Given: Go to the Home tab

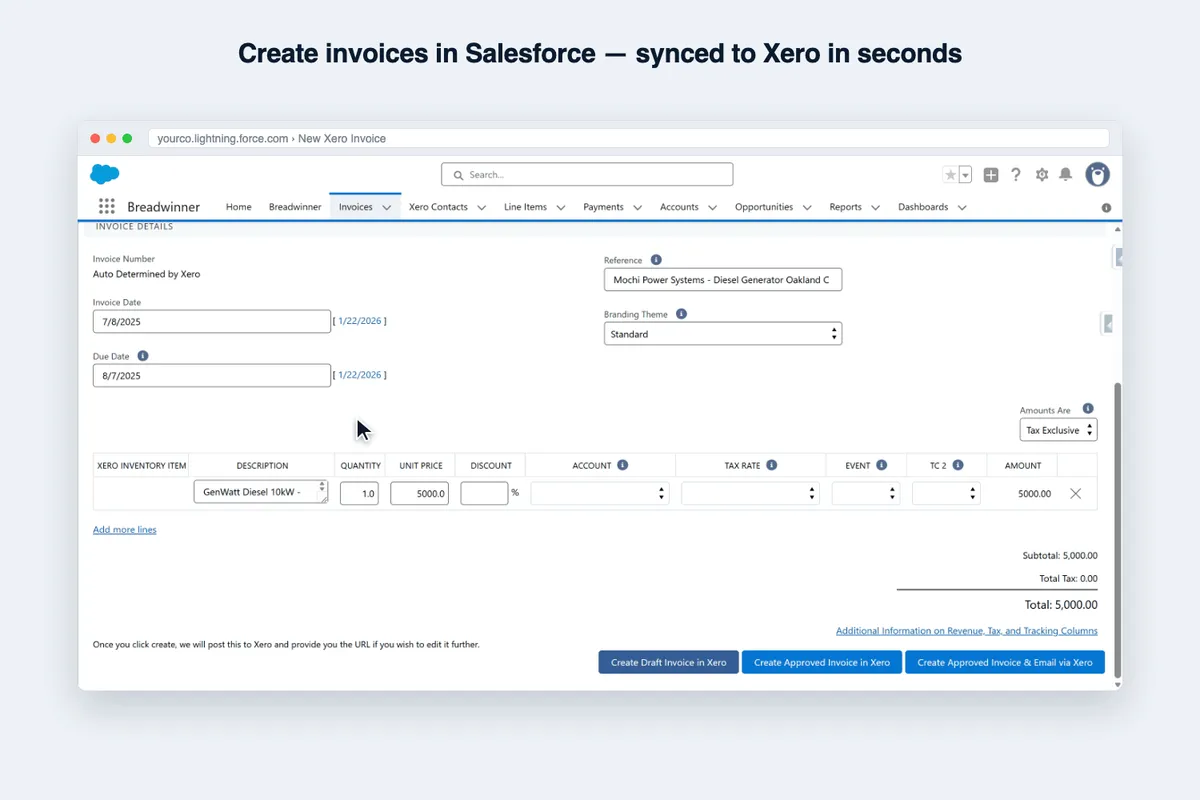Looking at the screenshot, I should click(239, 207).
